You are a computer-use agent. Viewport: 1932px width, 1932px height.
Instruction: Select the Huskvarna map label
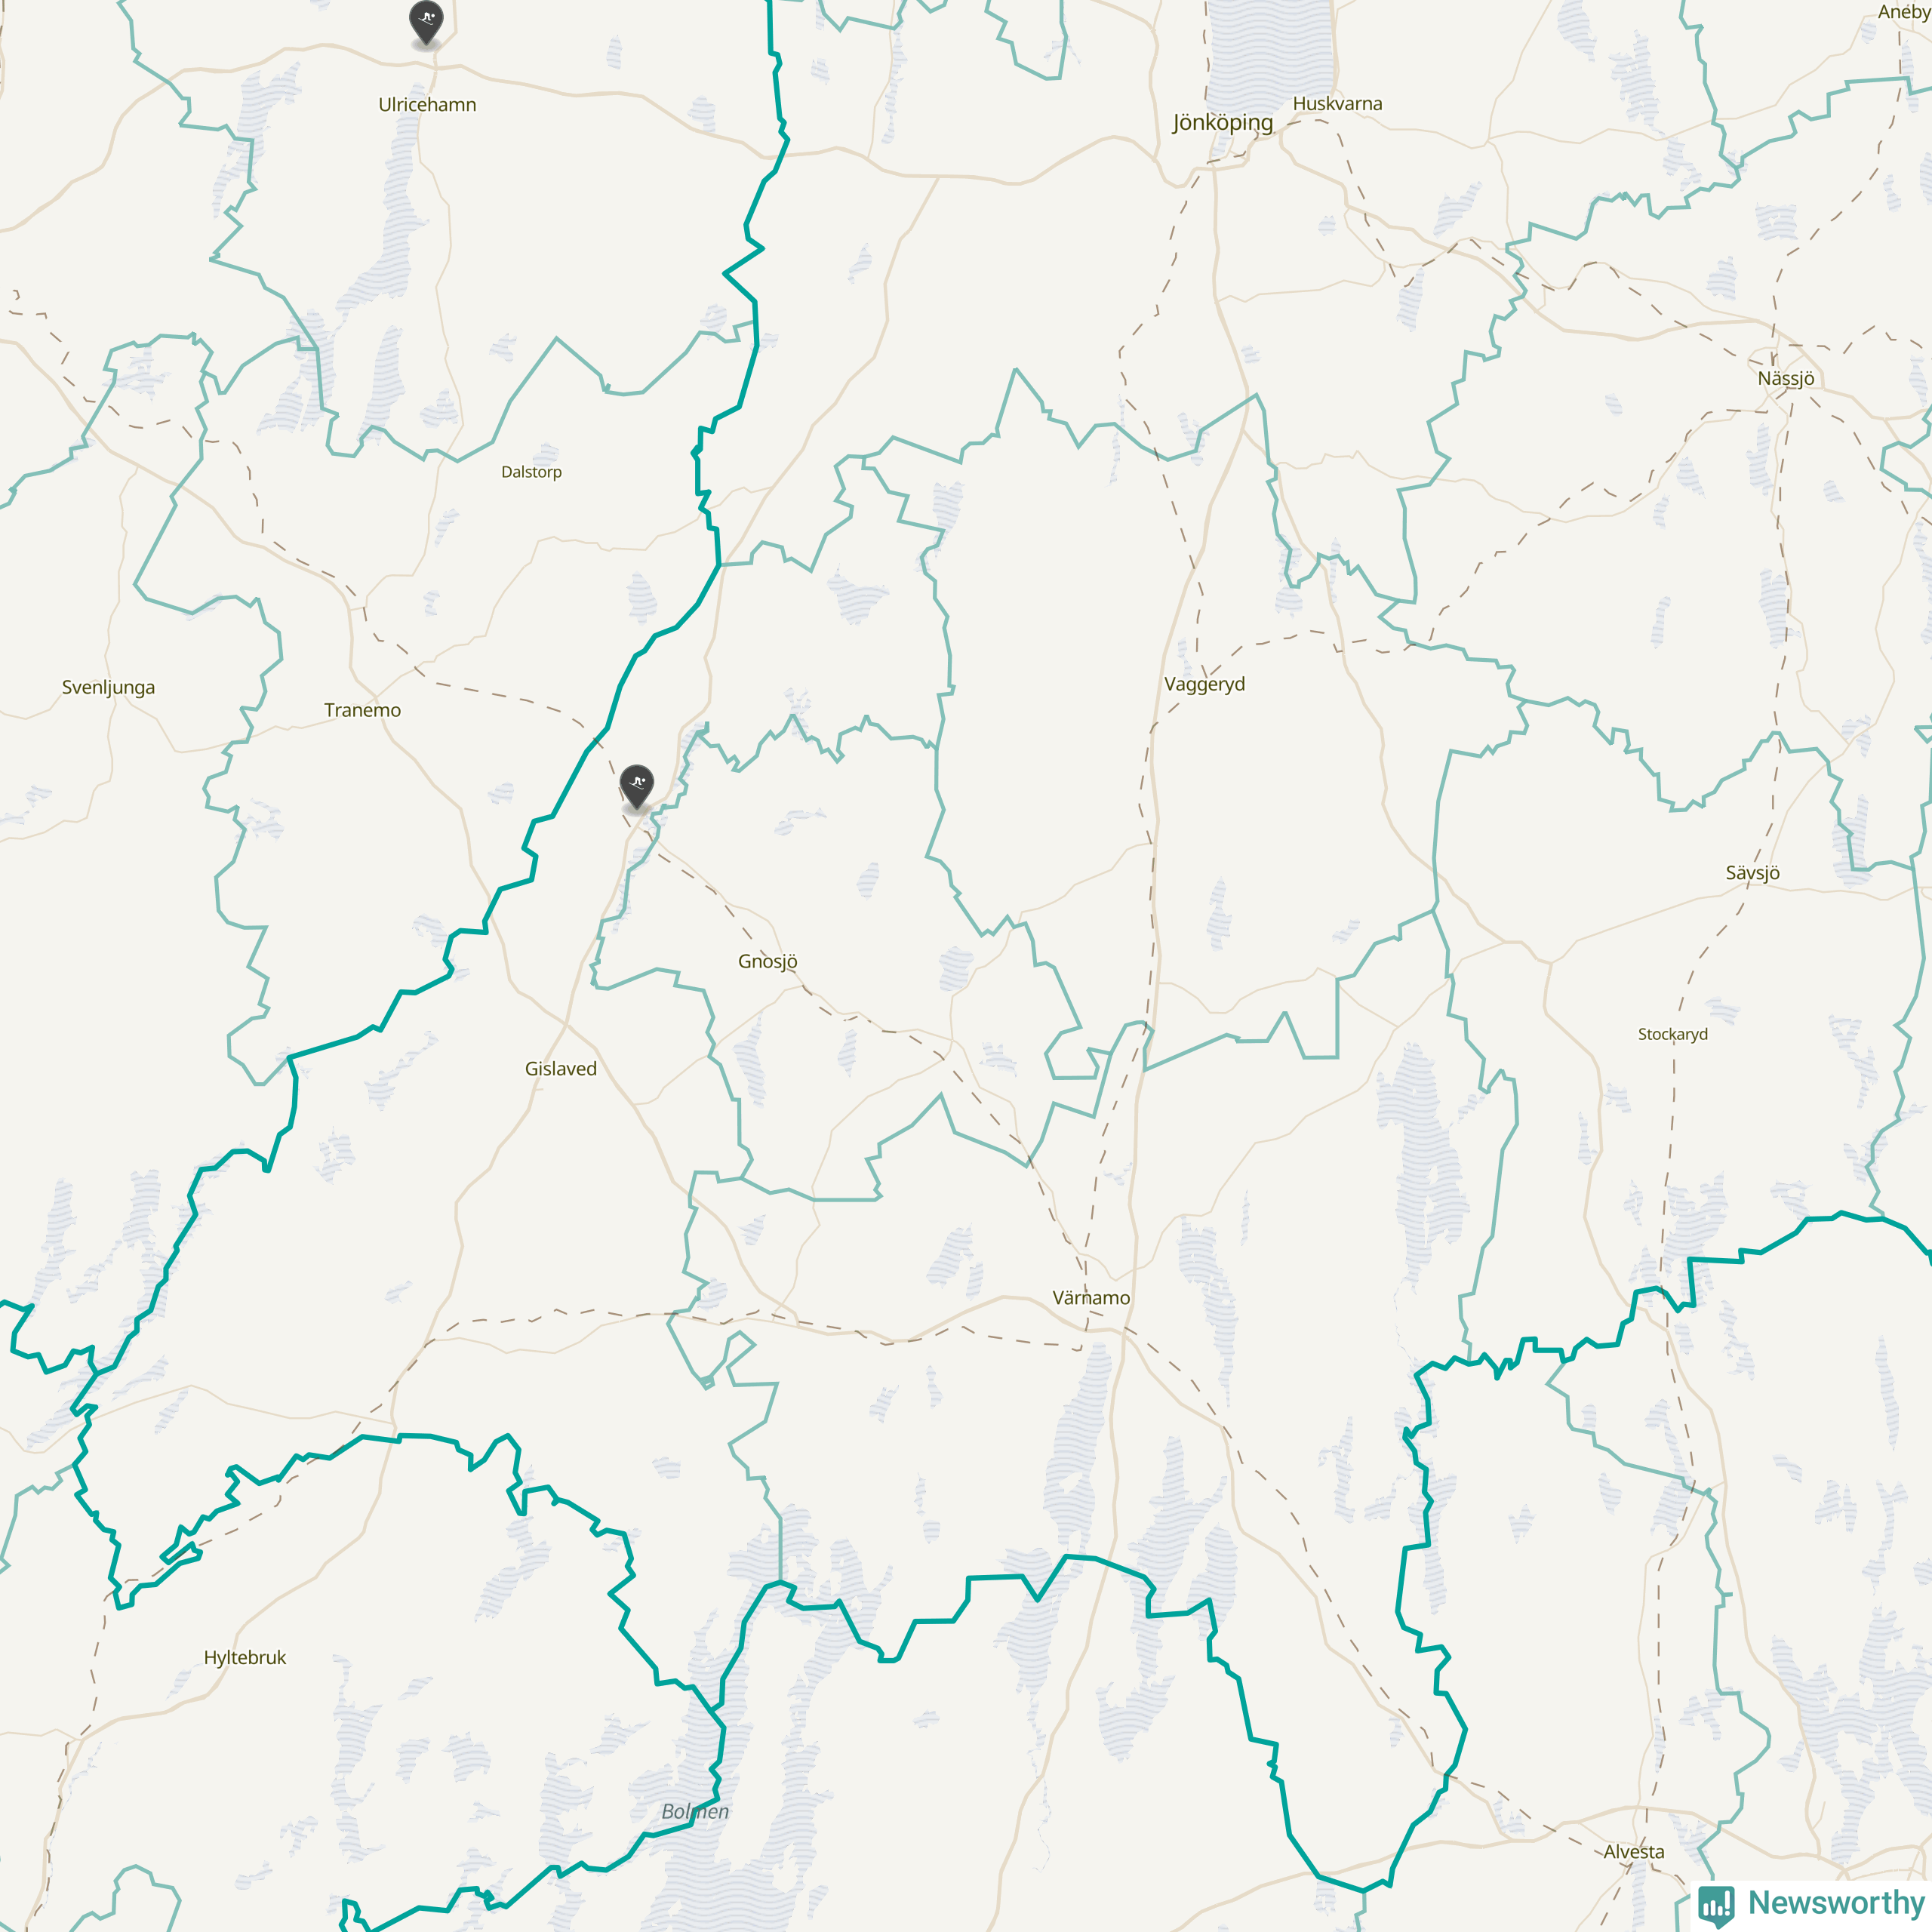click(x=1337, y=103)
